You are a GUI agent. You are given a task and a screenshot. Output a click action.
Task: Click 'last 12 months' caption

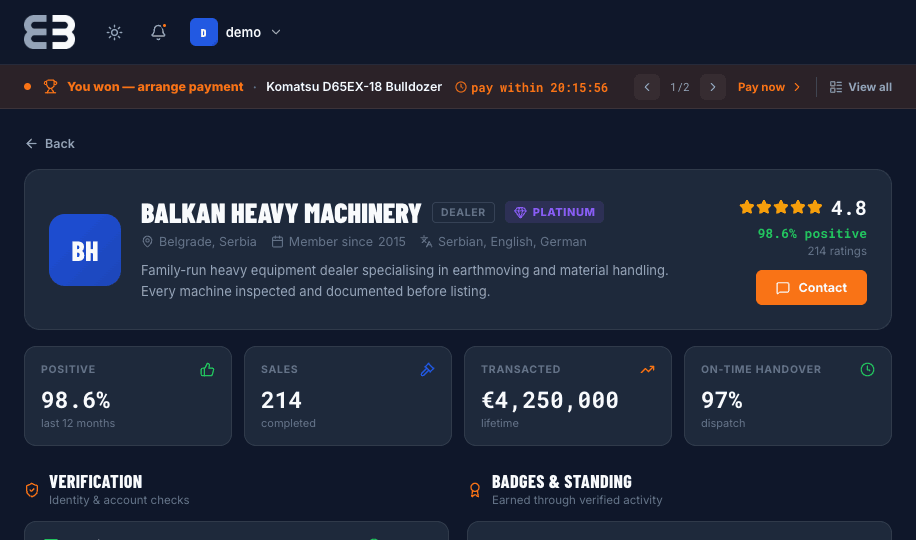click(x=78, y=423)
